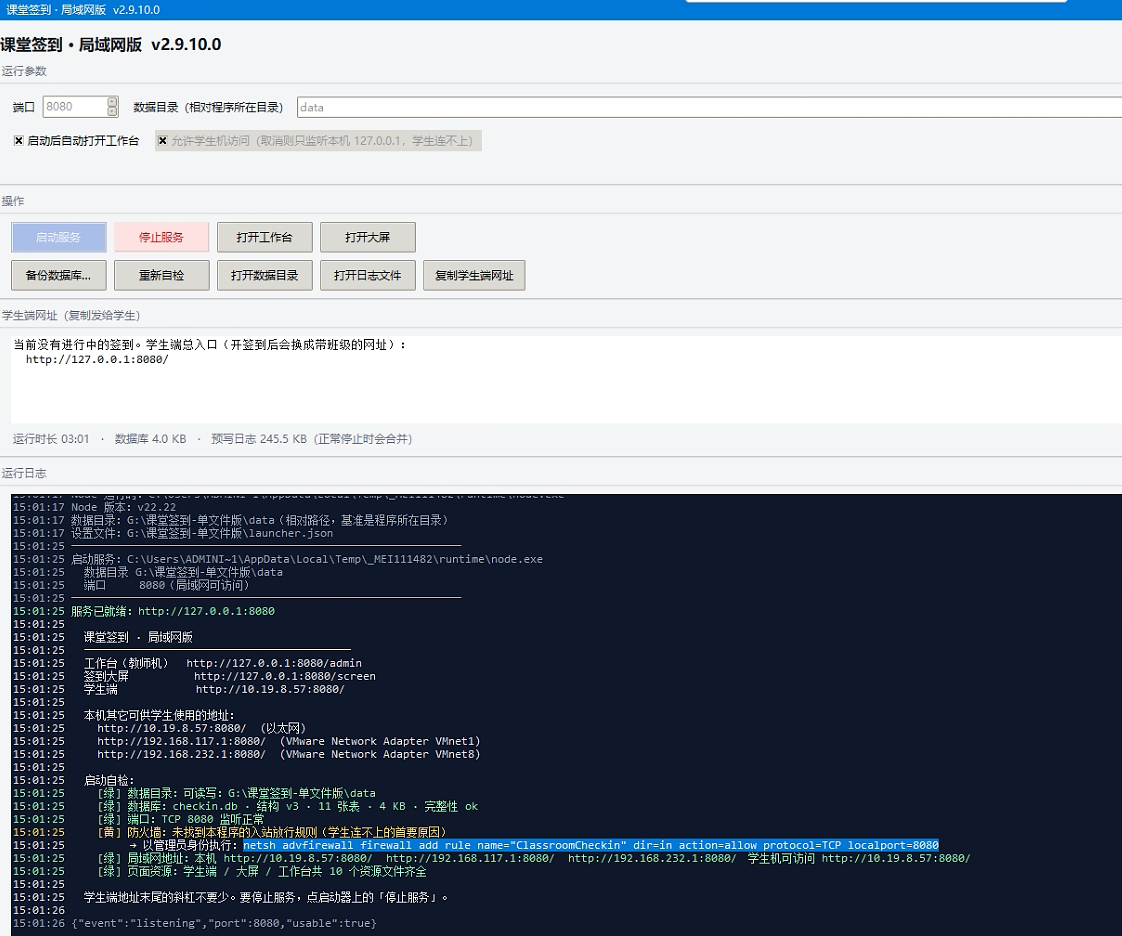This screenshot has height=936, width=1122.
Task: Open the log file with 打开日志文件
Action: point(368,276)
